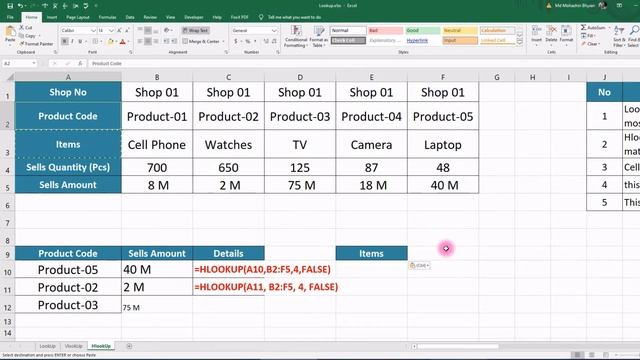Cut the selected cells
The width and height of the screenshot is (640, 360).
26,27
